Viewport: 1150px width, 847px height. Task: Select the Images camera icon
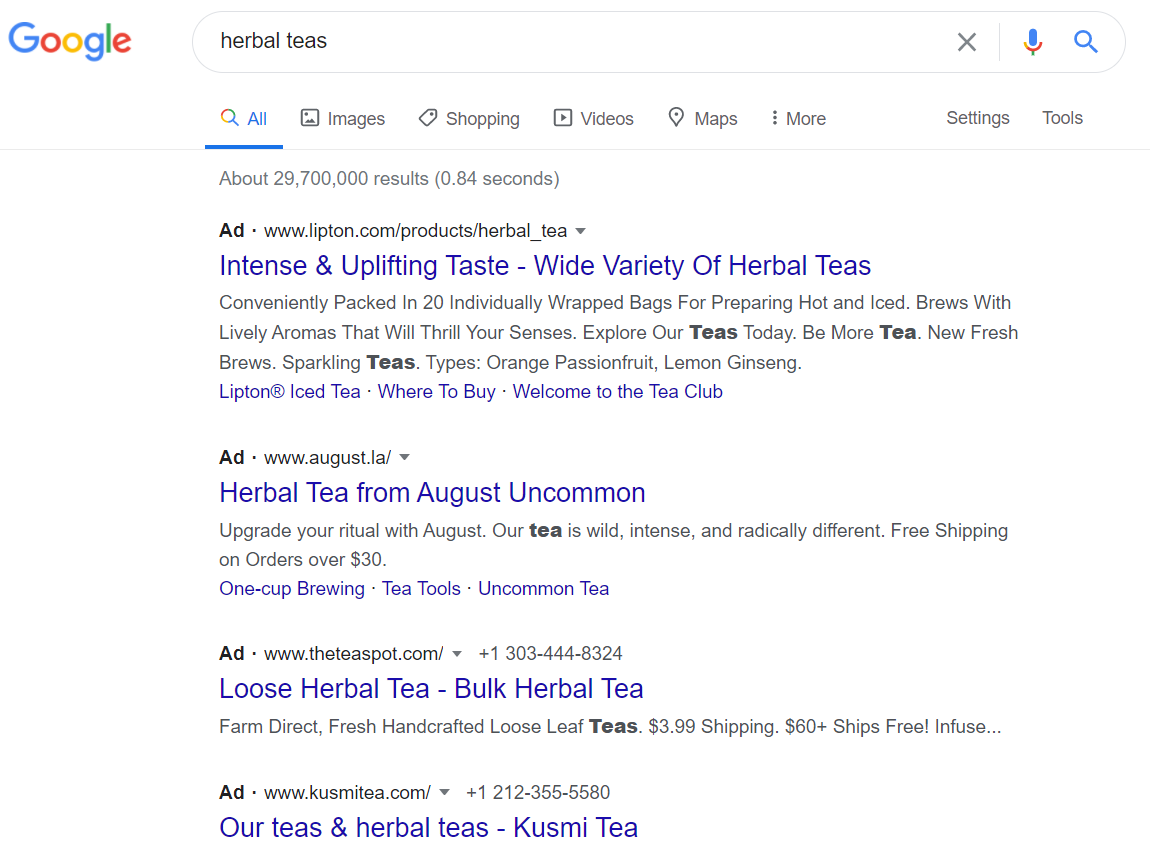click(310, 118)
